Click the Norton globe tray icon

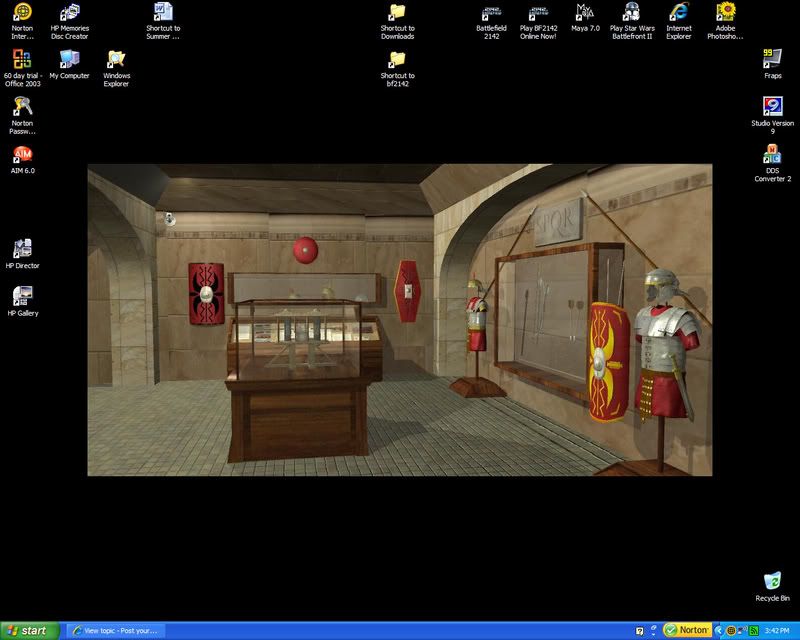coord(731,631)
